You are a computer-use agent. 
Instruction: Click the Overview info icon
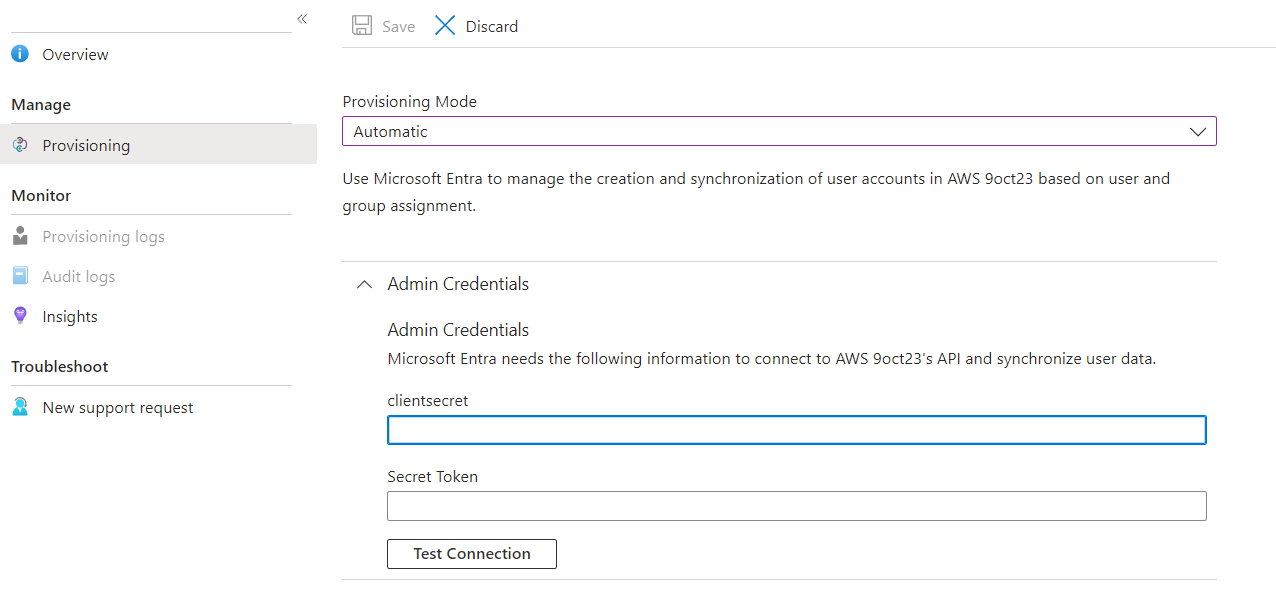20,54
